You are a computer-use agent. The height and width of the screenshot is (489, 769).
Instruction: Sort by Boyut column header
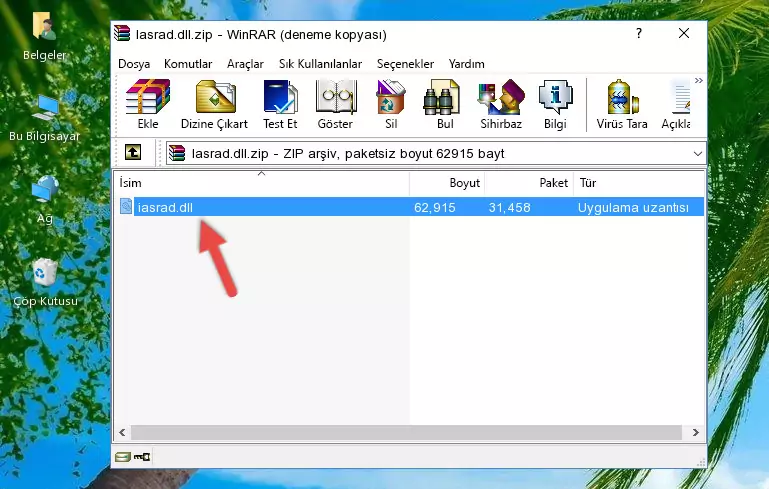click(447, 183)
